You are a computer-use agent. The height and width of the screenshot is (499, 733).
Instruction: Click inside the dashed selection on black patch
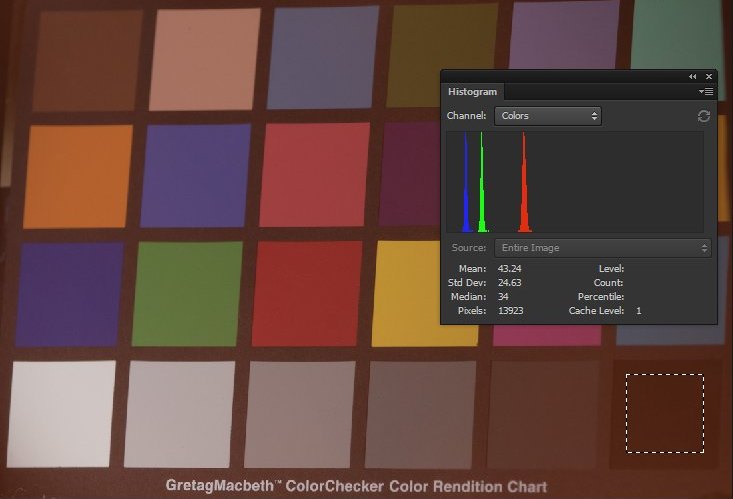click(665, 413)
